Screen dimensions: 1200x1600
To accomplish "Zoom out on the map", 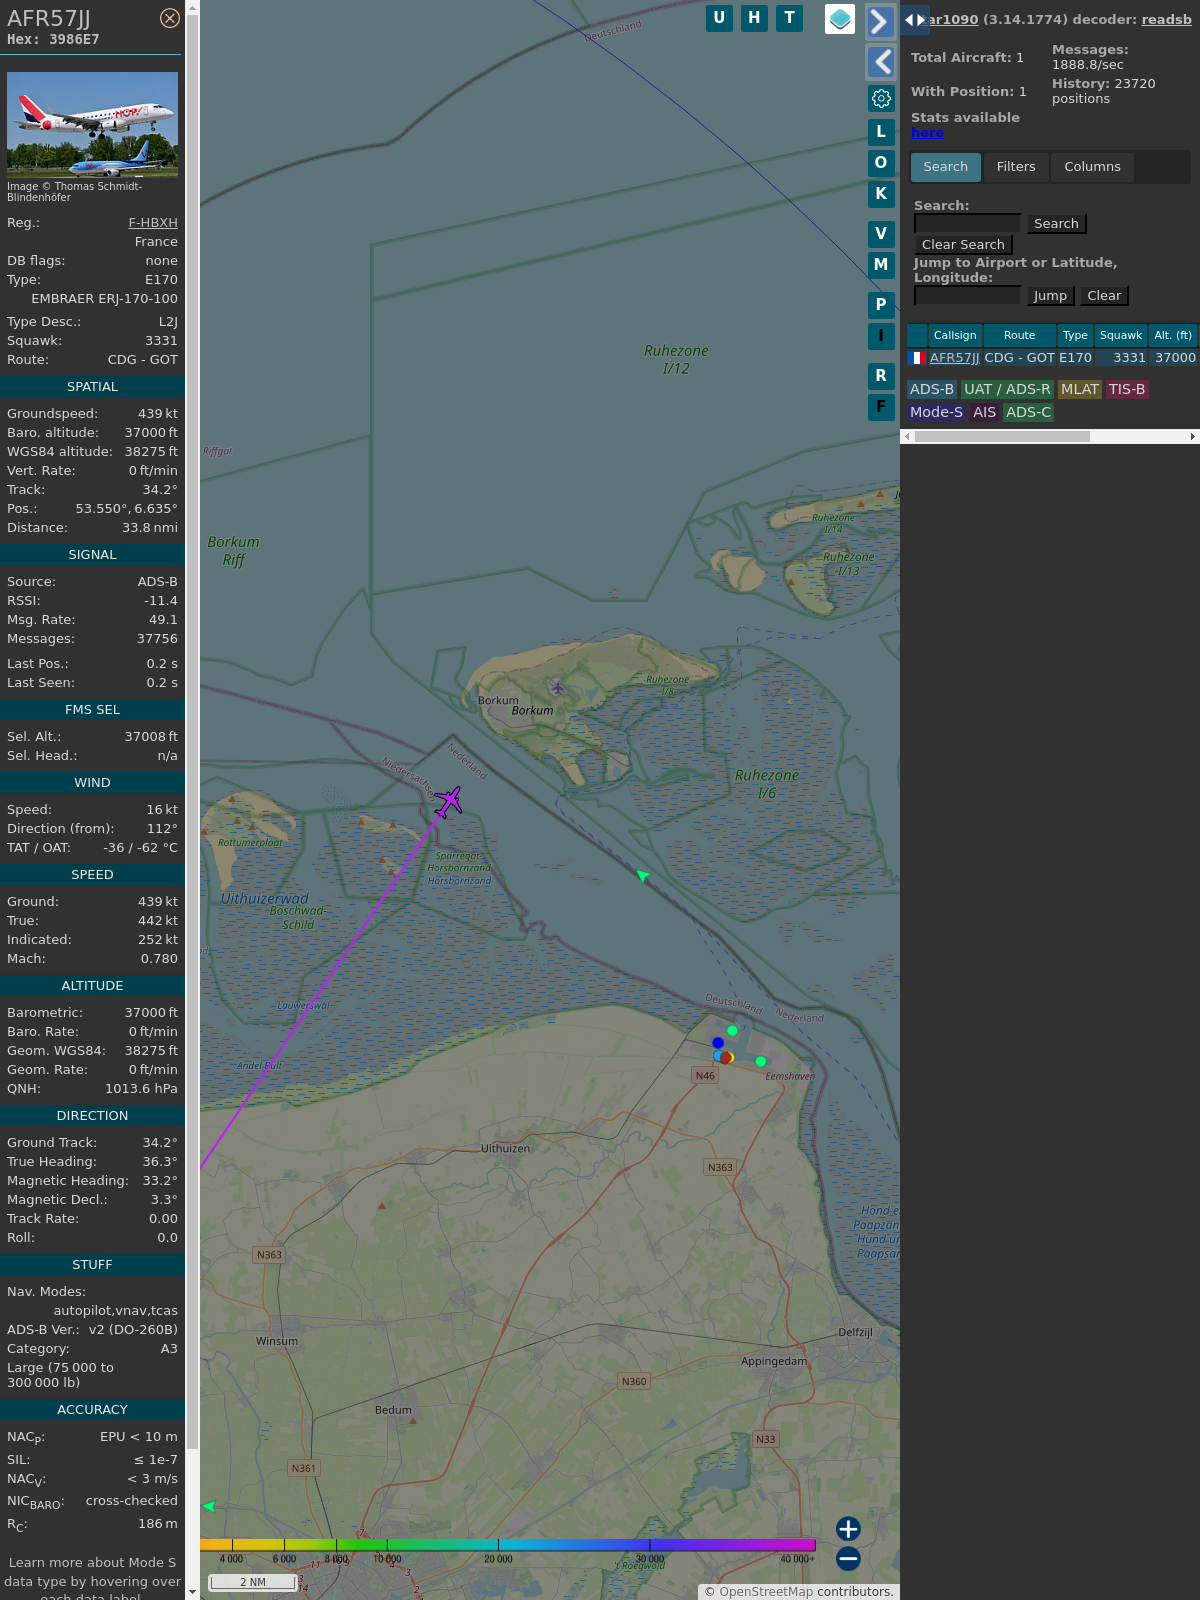I will pos(848,1558).
